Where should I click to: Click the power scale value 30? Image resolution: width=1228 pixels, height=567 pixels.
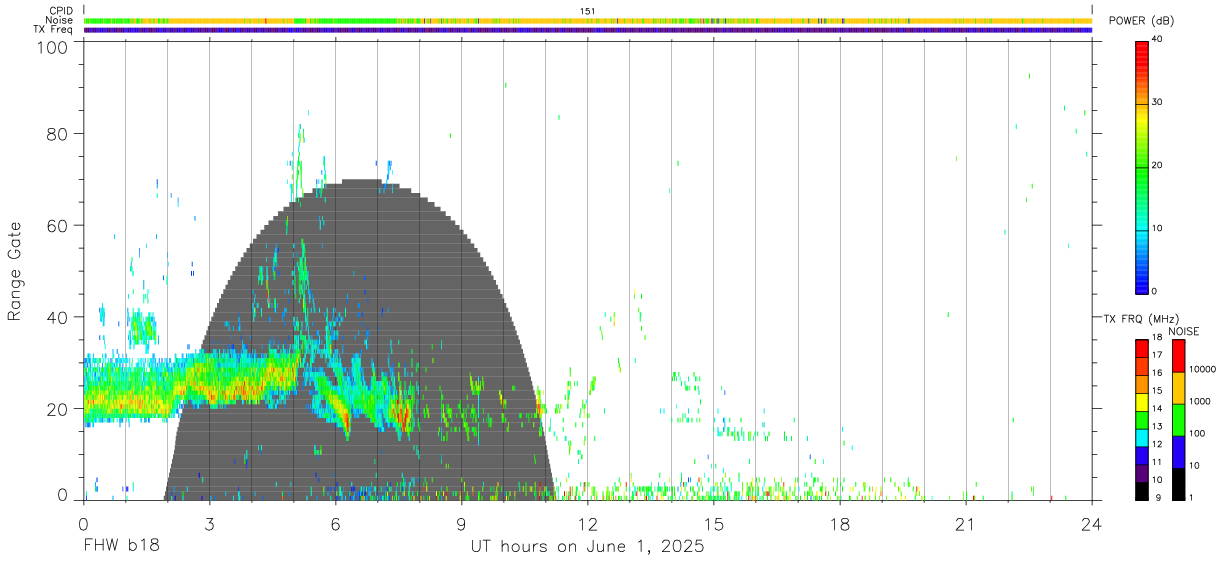click(1159, 103)
